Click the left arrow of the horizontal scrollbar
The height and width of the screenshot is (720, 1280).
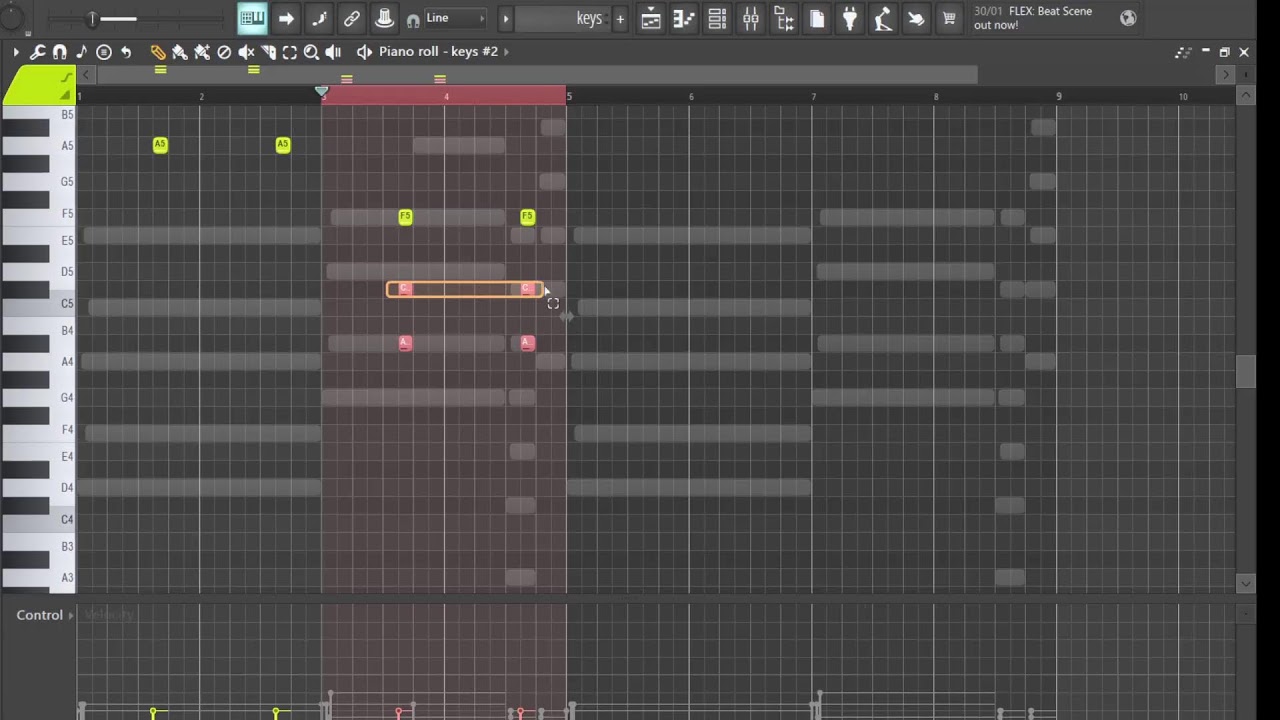coord(86,75)
